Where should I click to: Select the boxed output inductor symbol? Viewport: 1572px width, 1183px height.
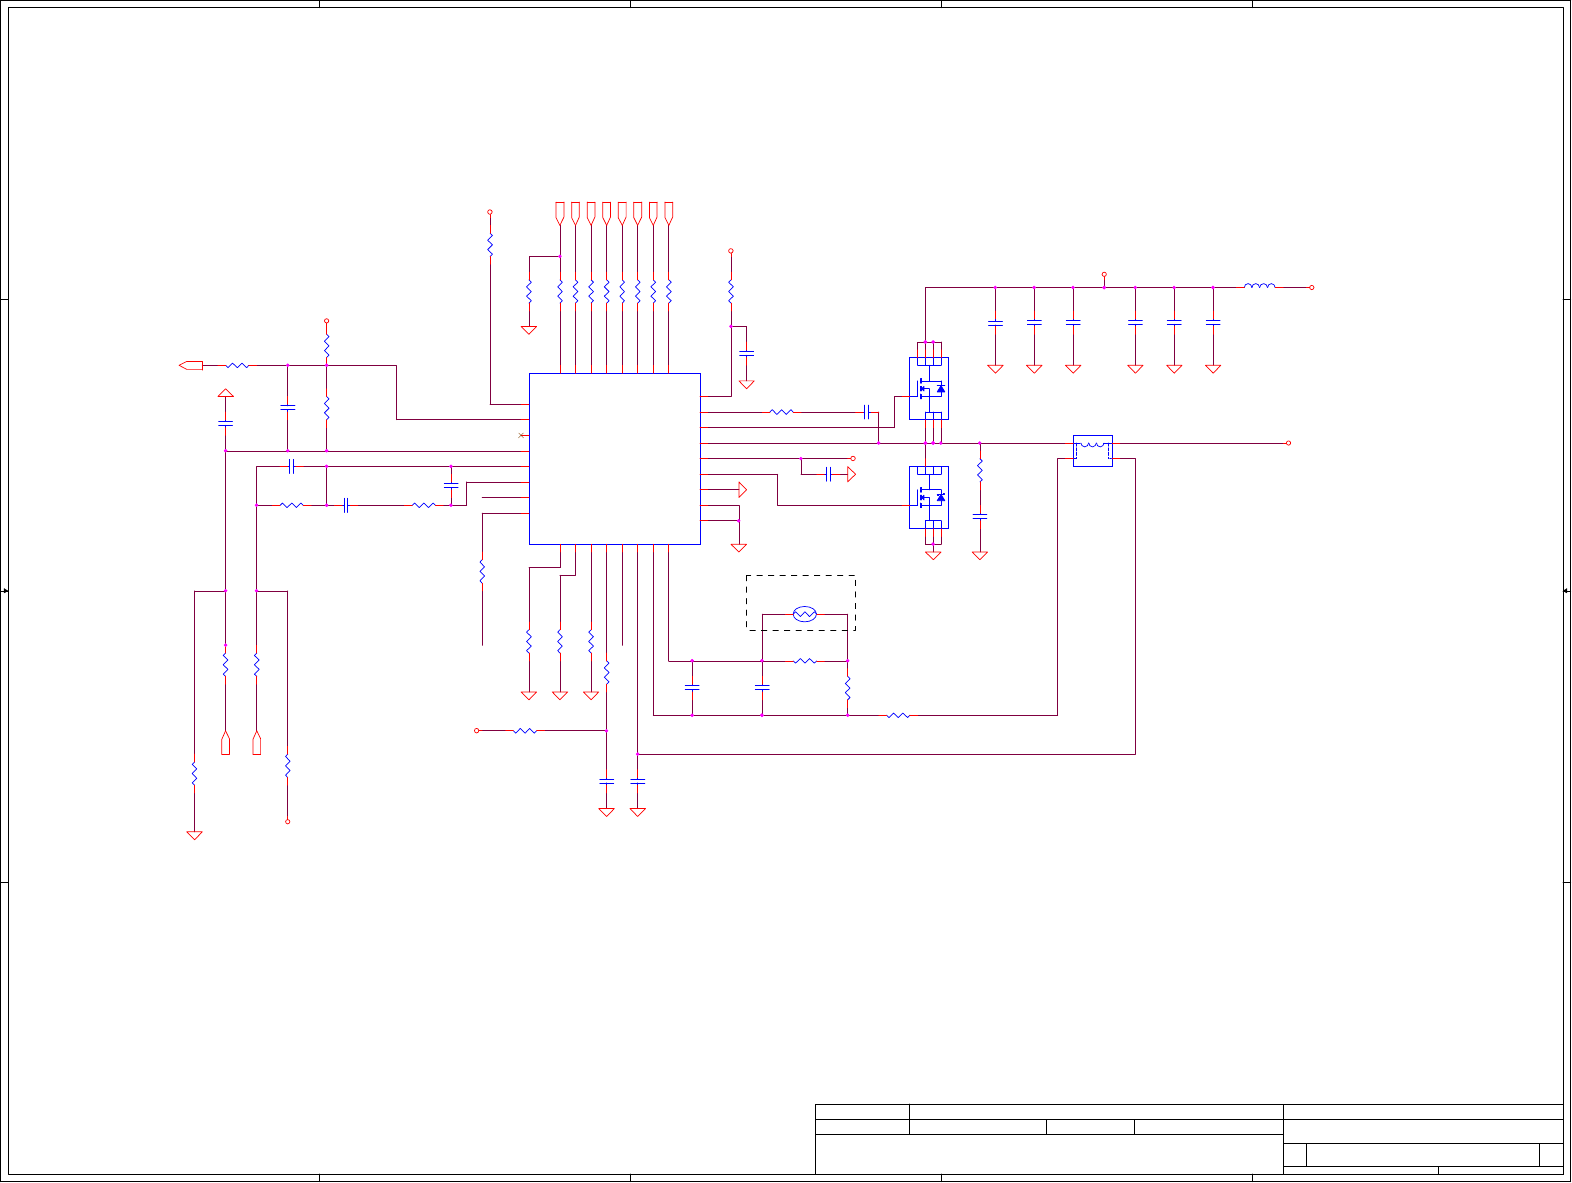click(1093, 451)
